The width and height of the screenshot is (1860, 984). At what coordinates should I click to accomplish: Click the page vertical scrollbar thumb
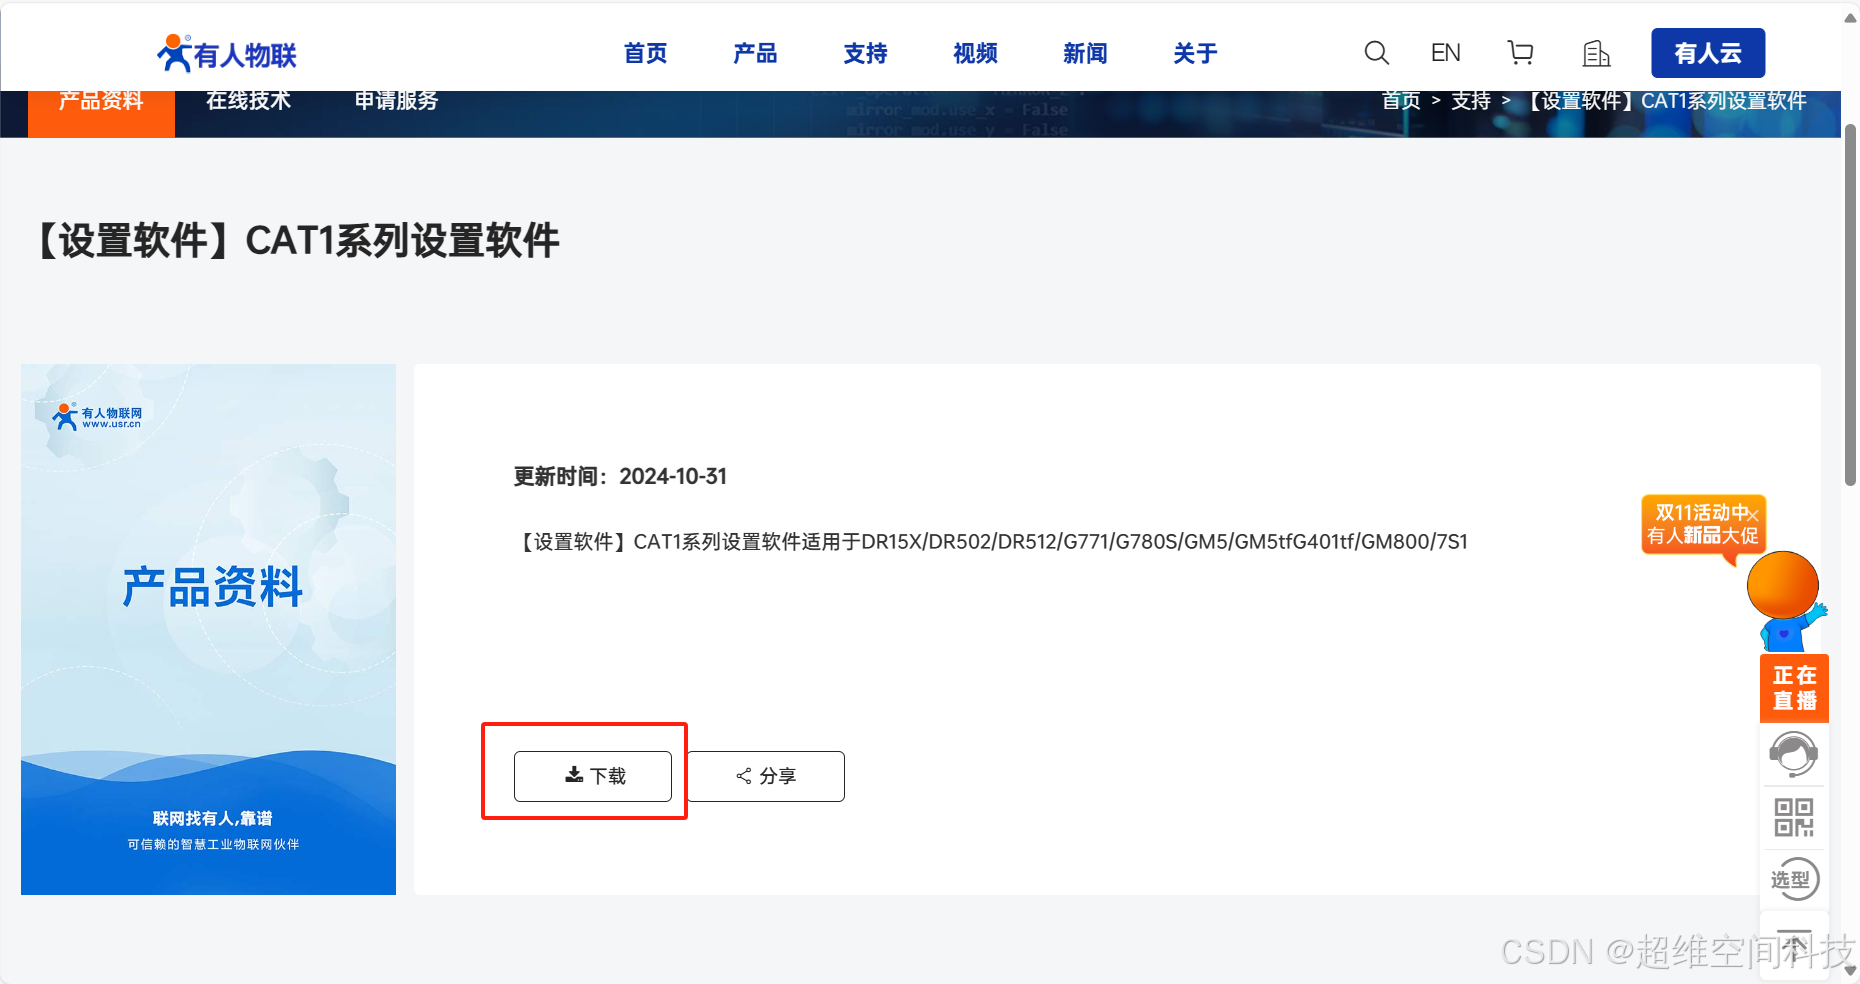pyautogui.click(x=1850, y=305)
